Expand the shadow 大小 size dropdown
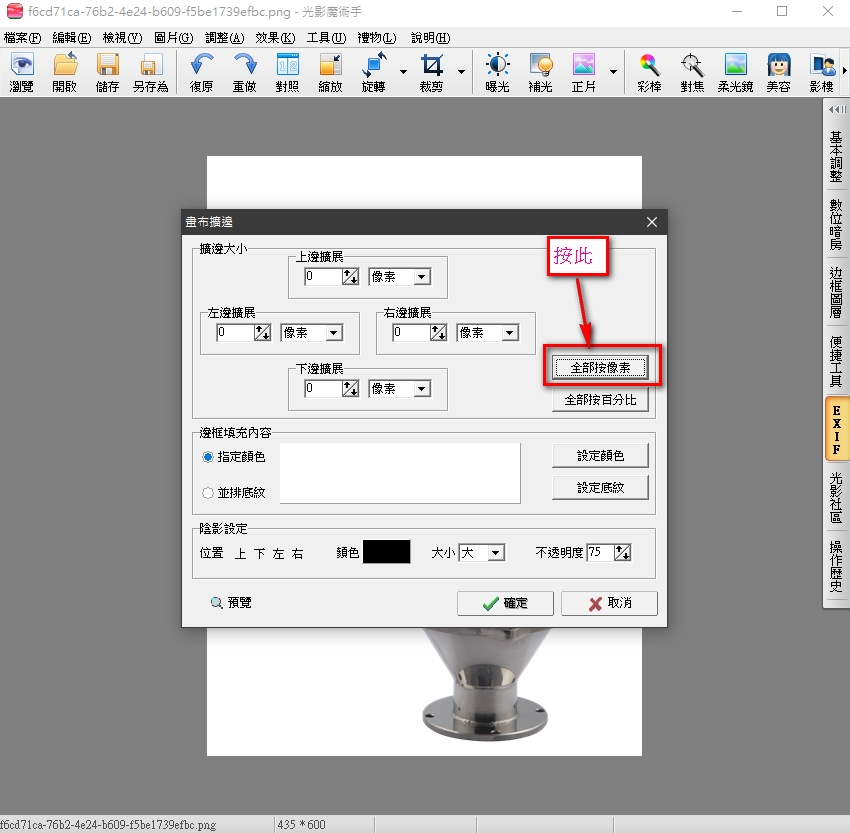 coord(495,553)
